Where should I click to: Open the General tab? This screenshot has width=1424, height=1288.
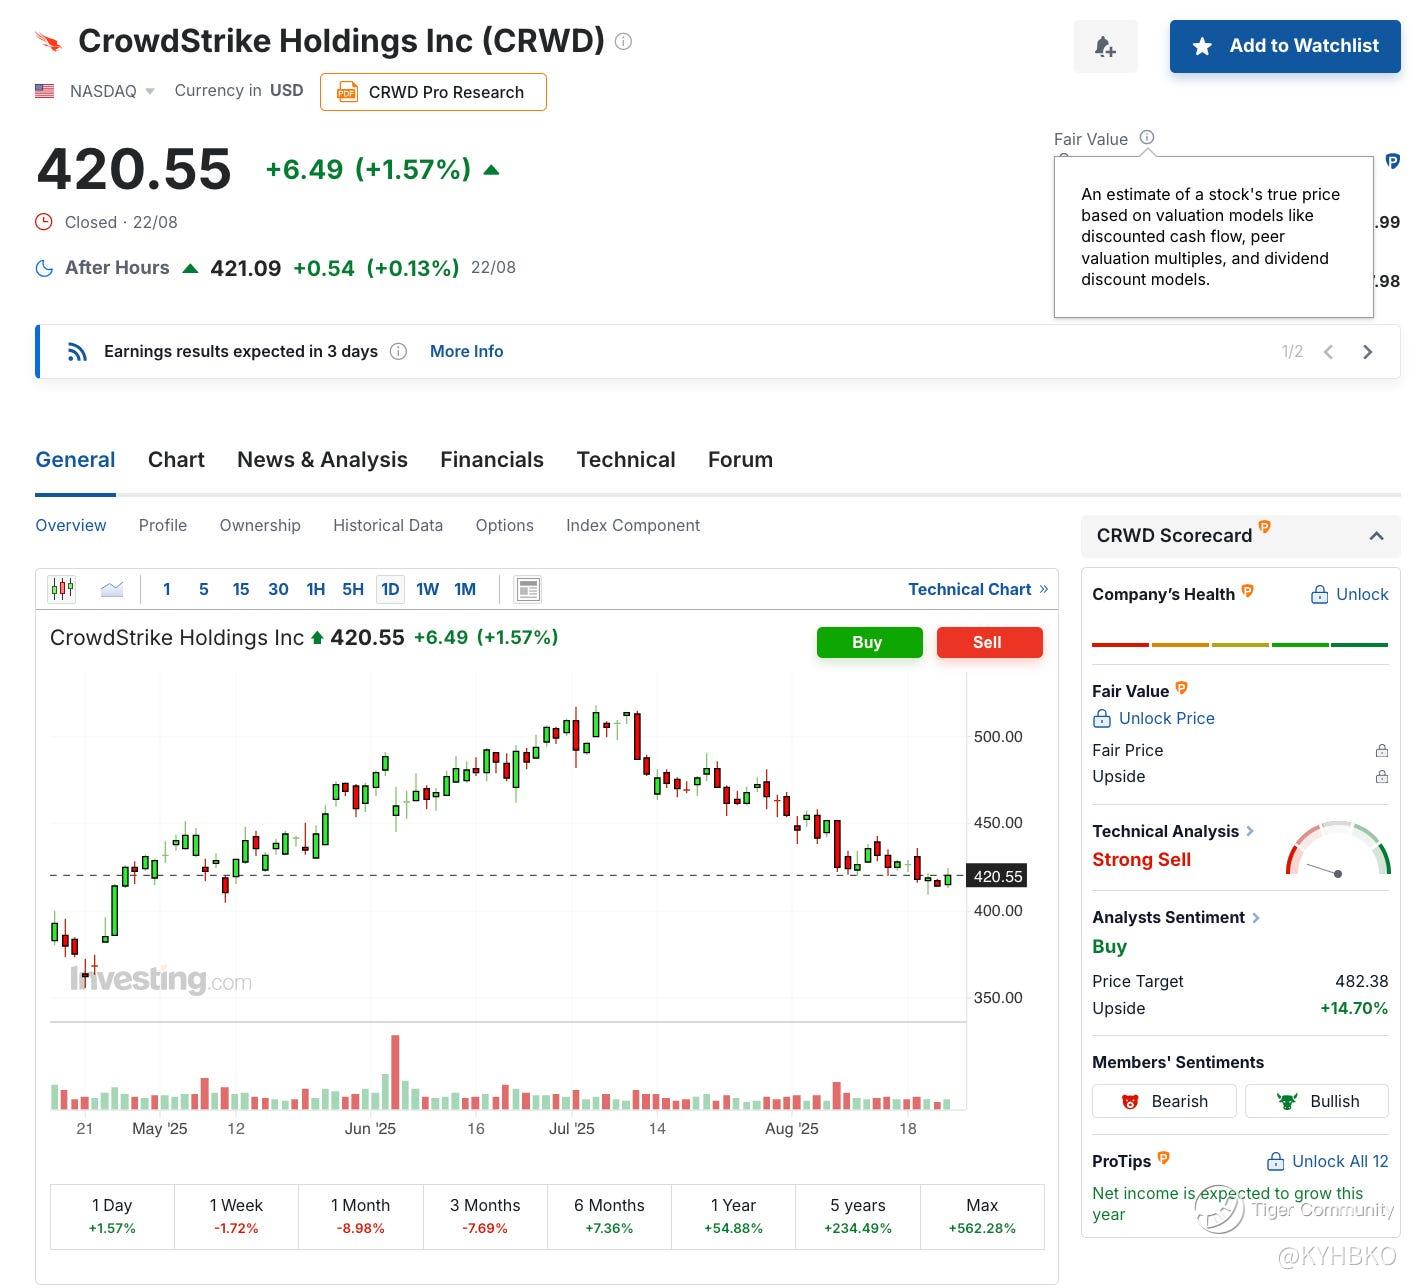pyautogui.click(x=75, y=460)
